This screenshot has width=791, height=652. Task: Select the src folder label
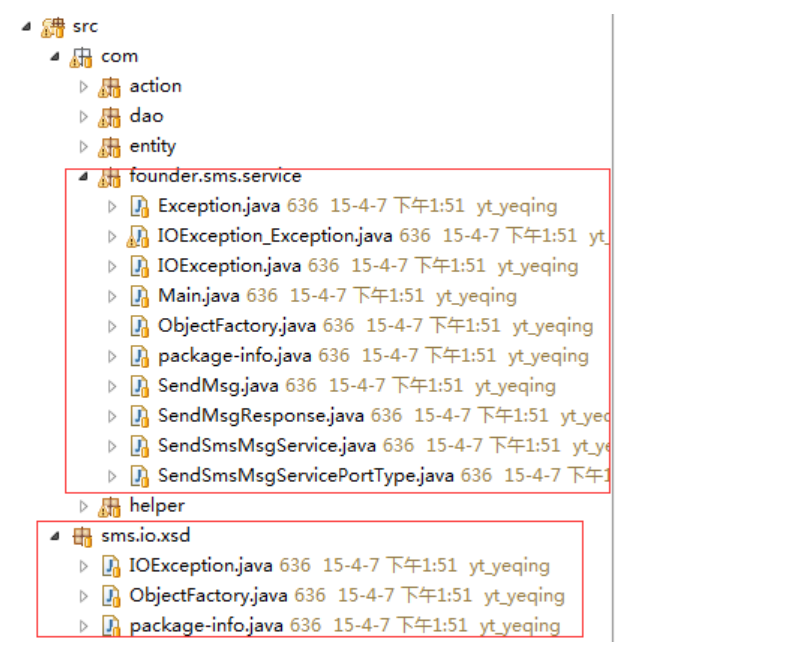pos(85,26)
